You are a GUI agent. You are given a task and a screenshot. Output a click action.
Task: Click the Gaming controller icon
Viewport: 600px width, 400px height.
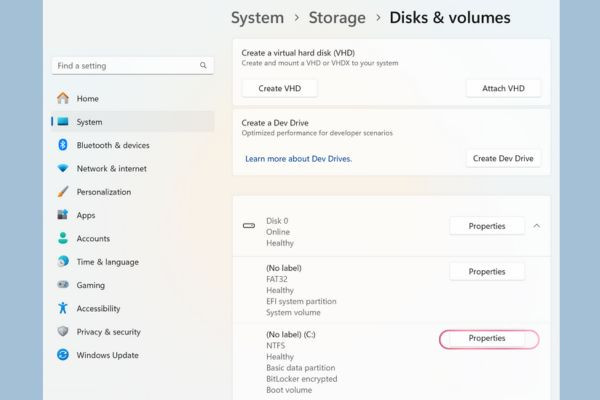pyautogui.click(x=63, y=284)
